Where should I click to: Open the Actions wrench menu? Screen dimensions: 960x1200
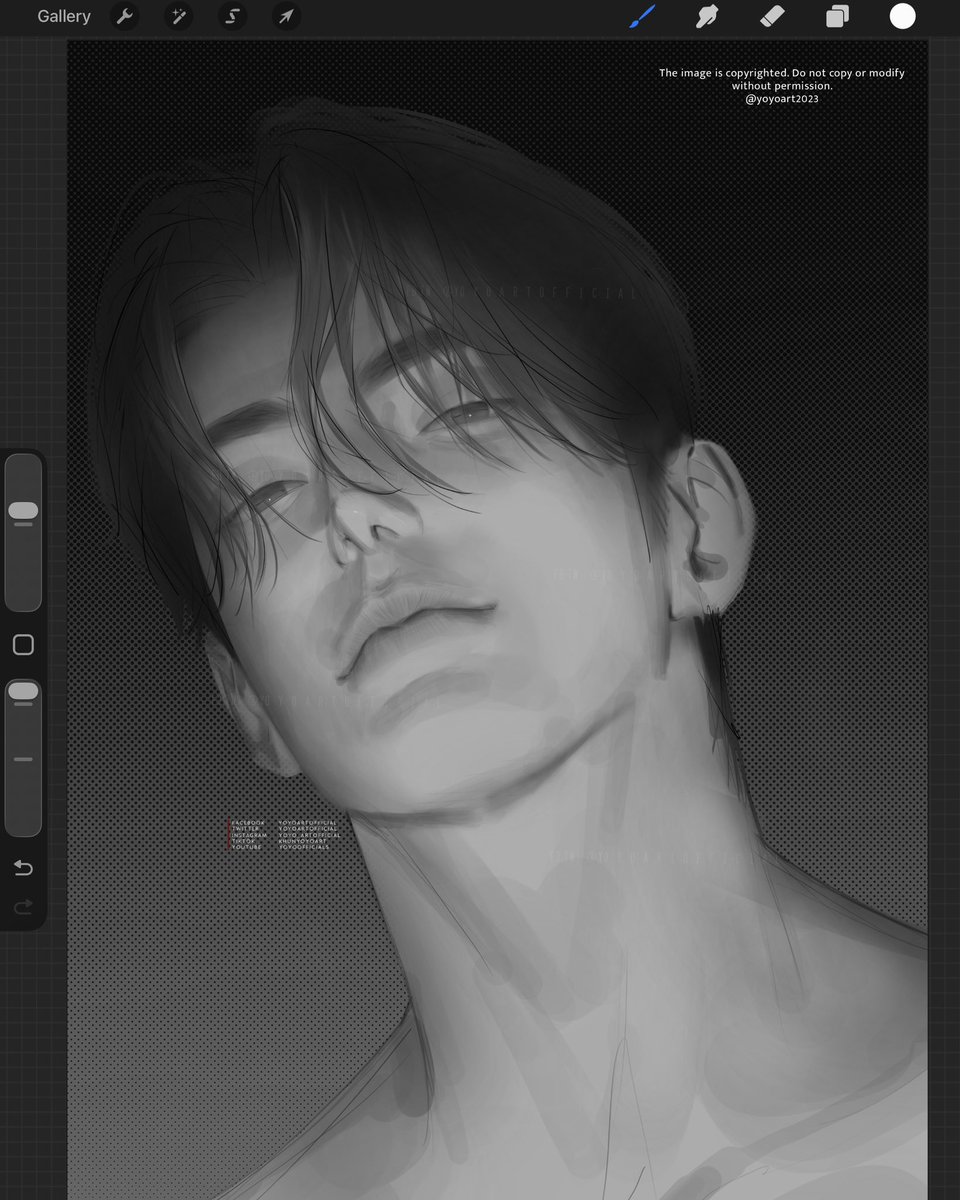[x=125, y=16]
